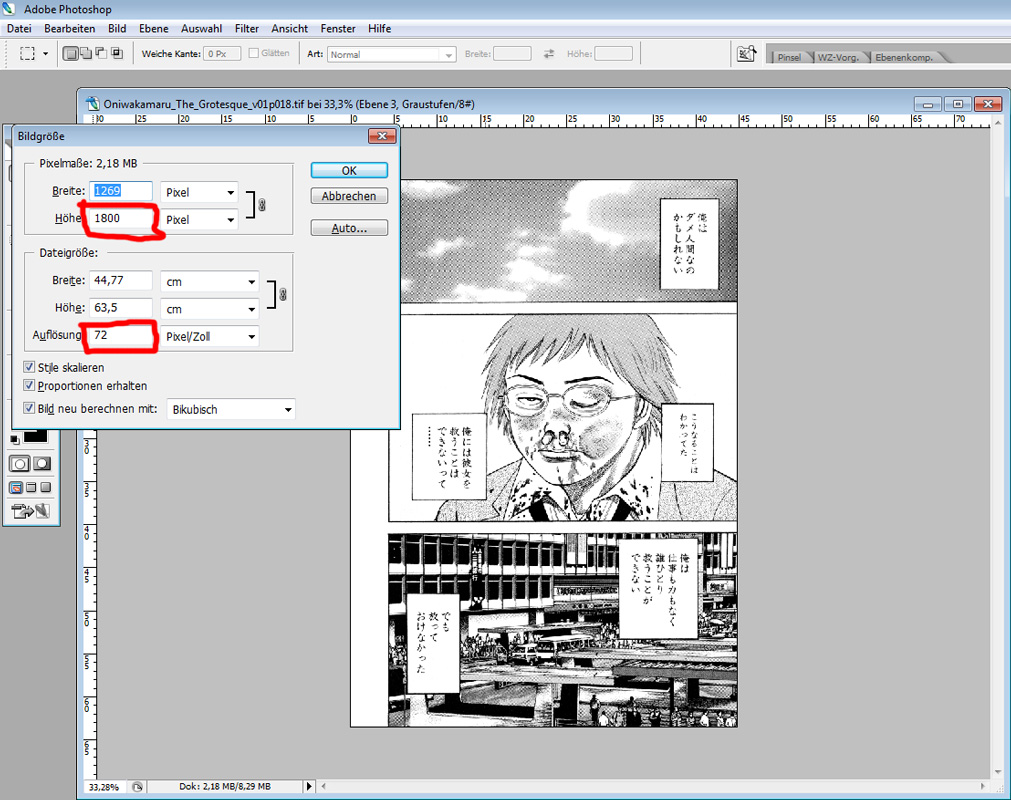Click document Breite field showing 44,77
Viewport: 1011px width, 800px height.
pyautogui.click(x=121, y=280)
